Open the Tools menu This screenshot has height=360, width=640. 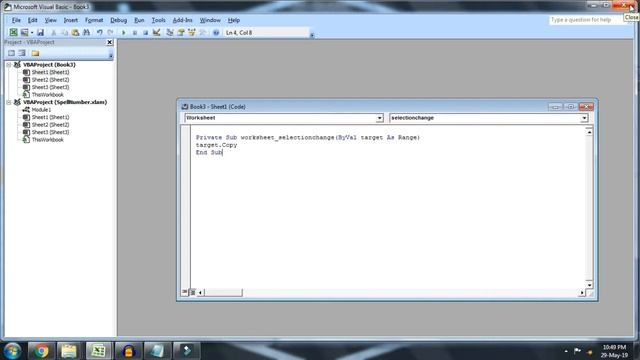click(x=158, y=20)
